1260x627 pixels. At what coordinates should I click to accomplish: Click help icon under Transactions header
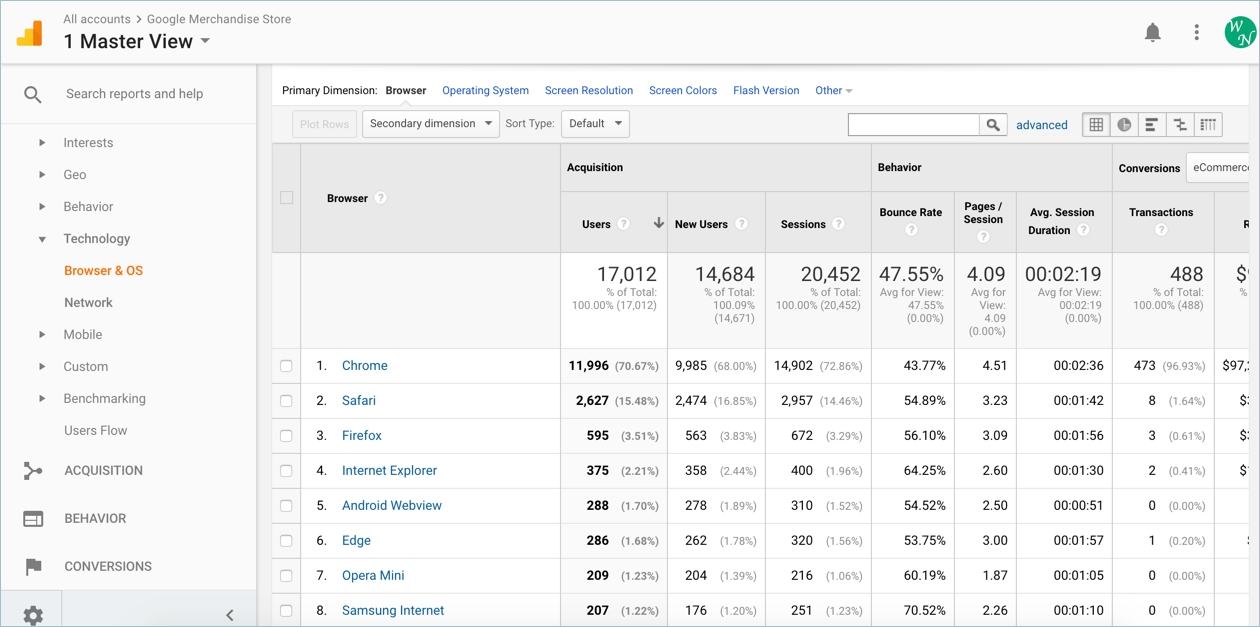pyautogui.click(x=1161, y=231)
